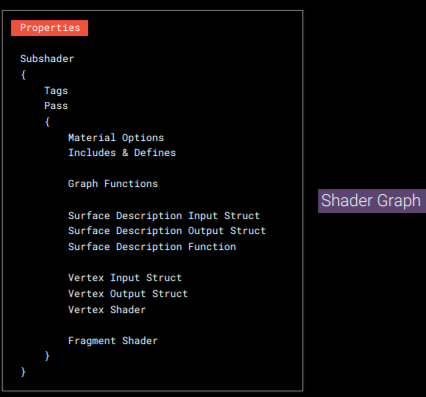Image resolution: width=426 pixels, height=397 pixels.
Task: Click Surface Description Output Struct
Action: [x=167, y=231]
